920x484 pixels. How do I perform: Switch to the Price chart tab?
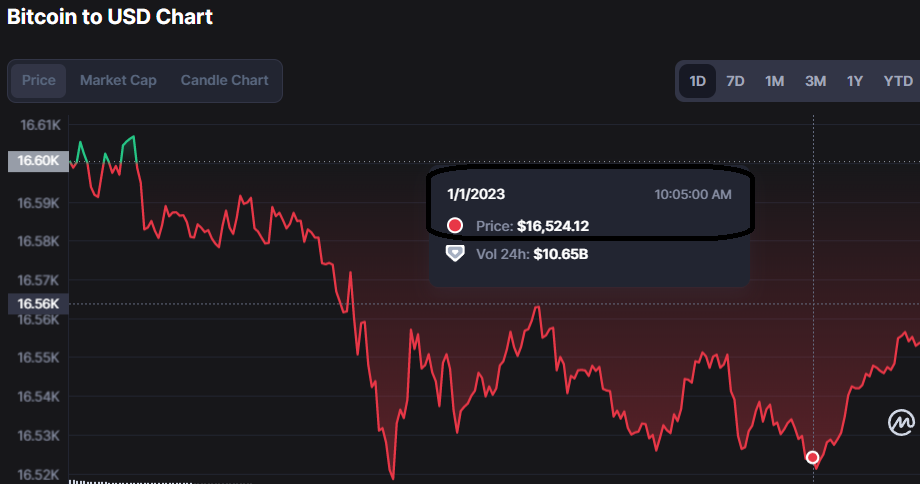pyautogui.click(x=39, y=80)
